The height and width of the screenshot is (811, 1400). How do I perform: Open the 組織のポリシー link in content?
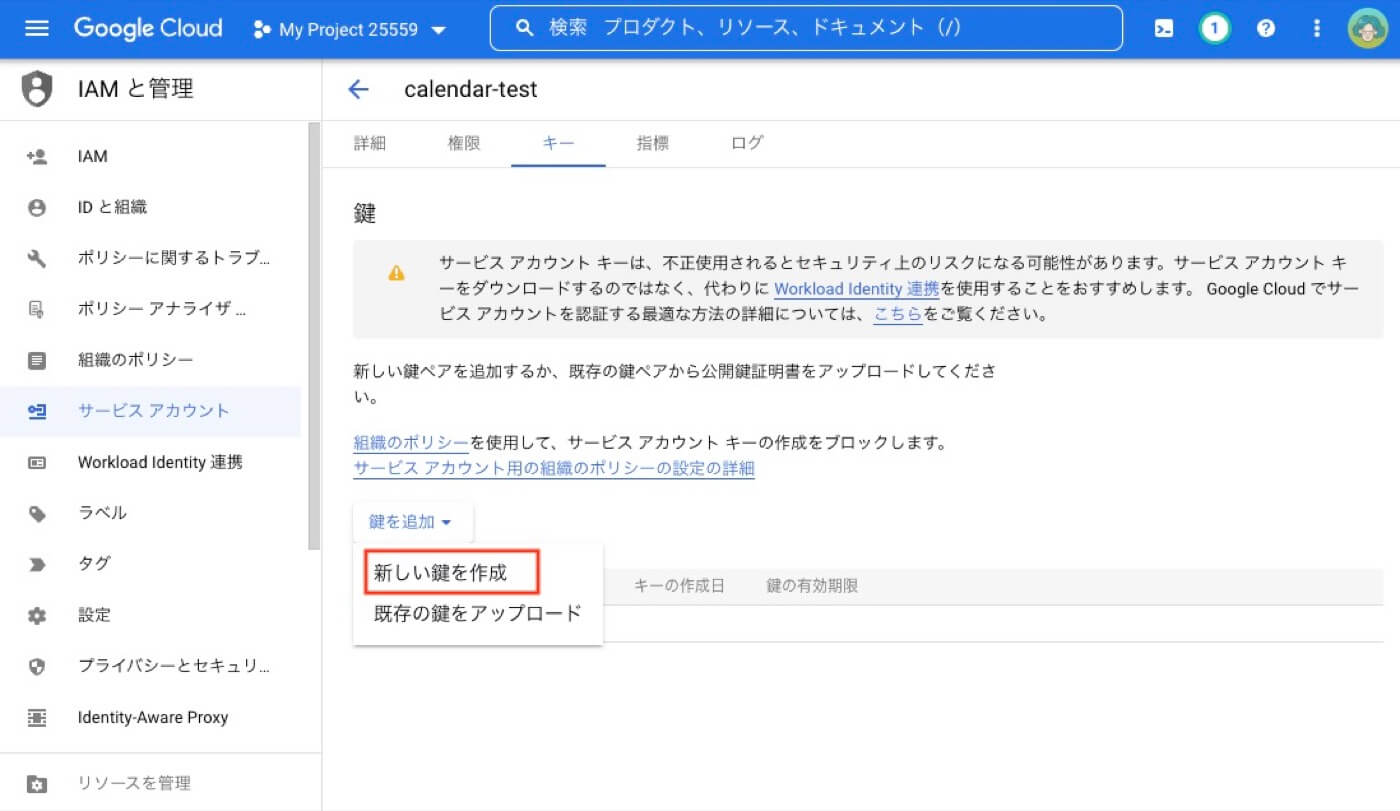pyautogui.click(x=411, y=442)
